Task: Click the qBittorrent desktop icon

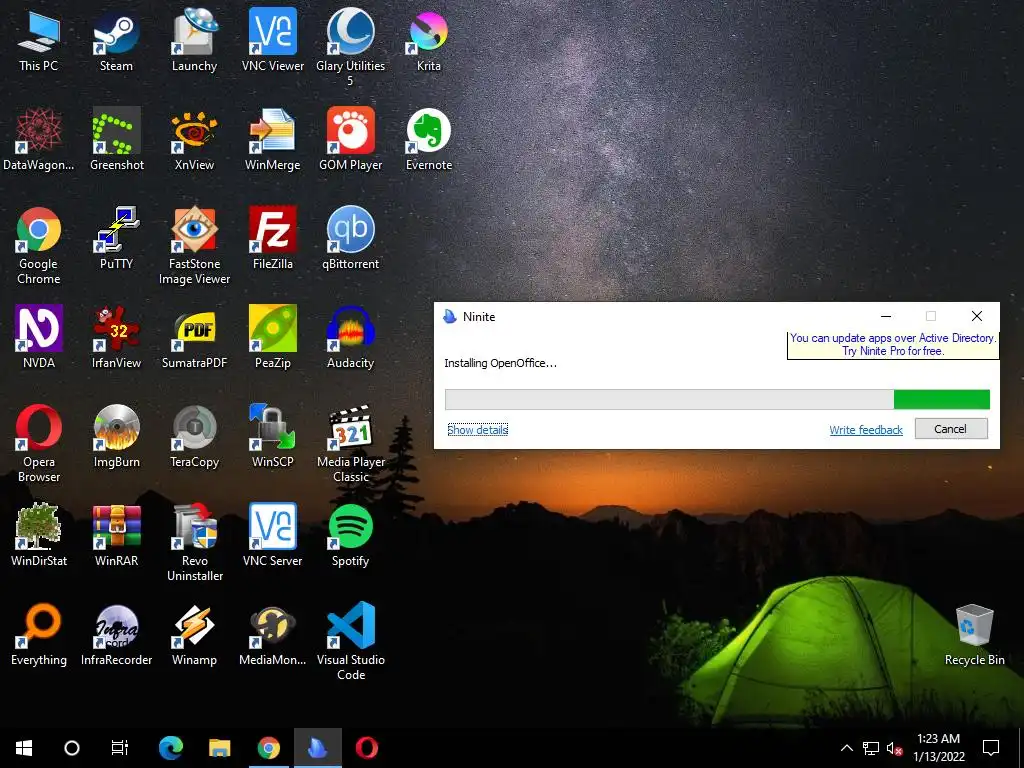Action: pyautogui.click(x=351, y=238)
